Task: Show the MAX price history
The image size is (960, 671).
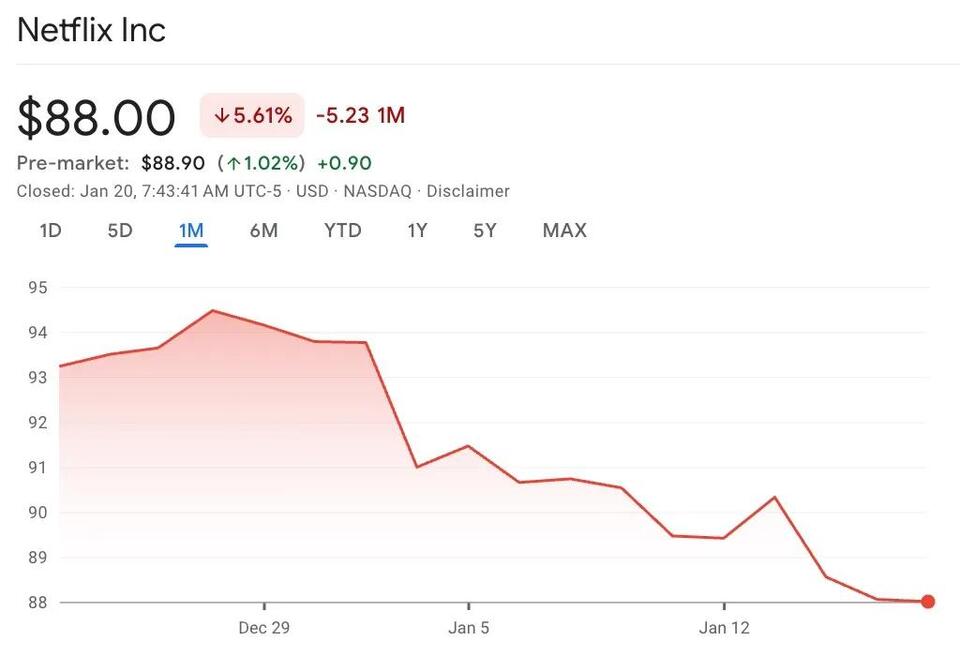Action: [565, 231]
